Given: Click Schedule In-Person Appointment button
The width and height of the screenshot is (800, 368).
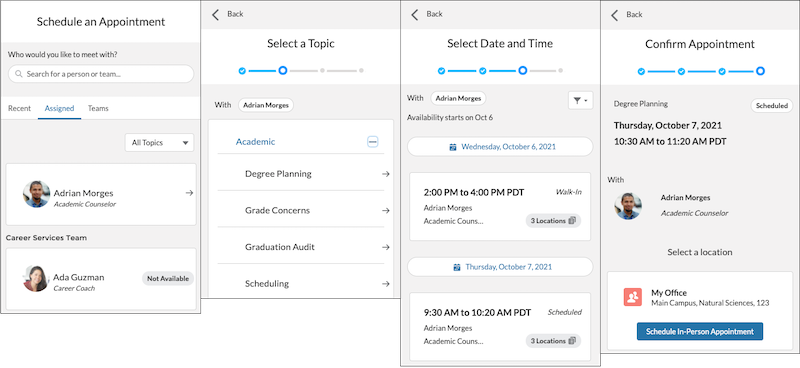Looking at the screenshot, I should point(699,331).
